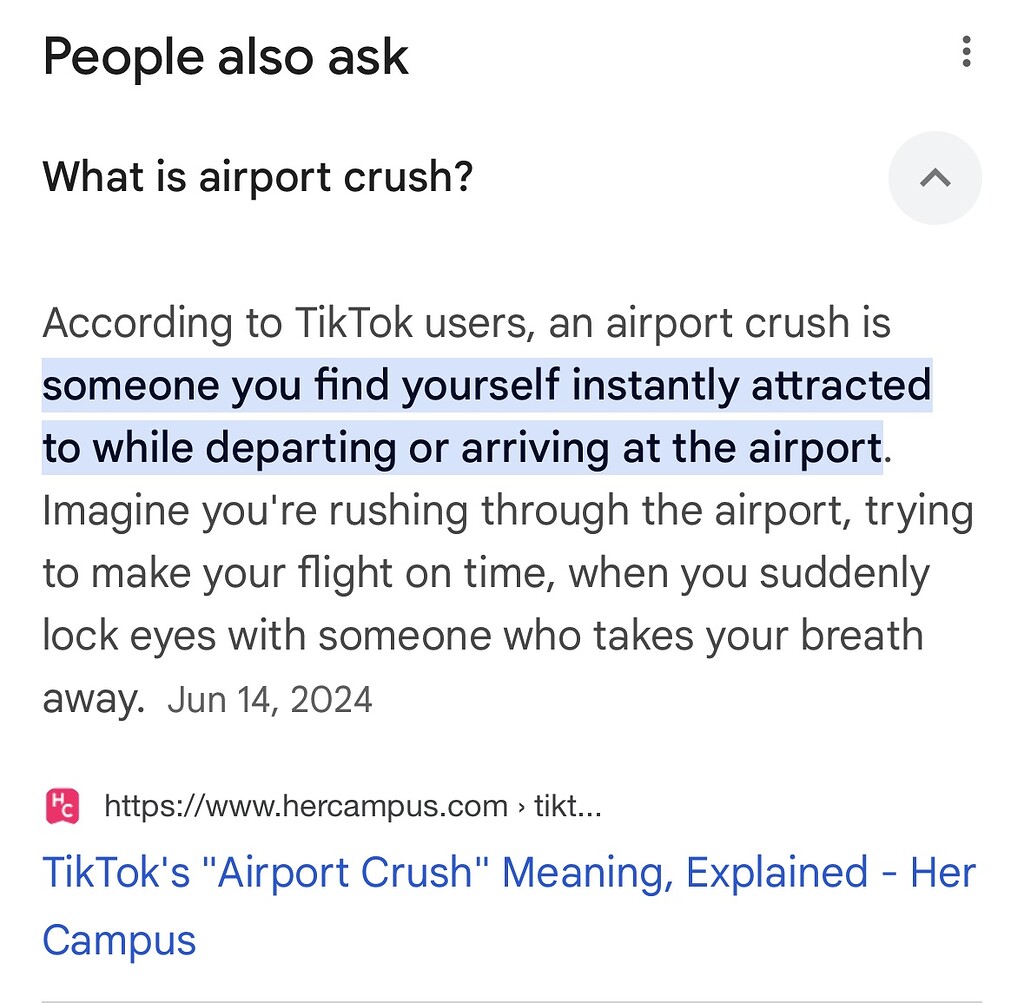
Task: Click the highlighted definition text
Action: coord(487,415)
